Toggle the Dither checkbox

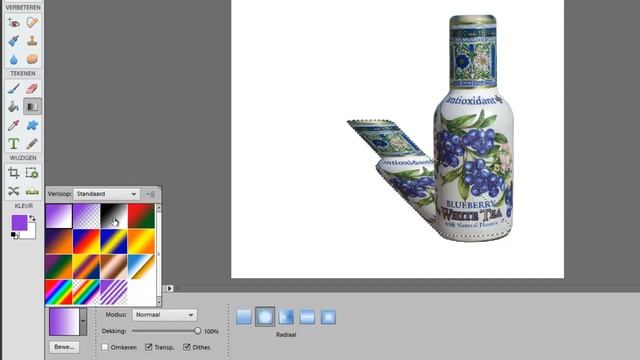187,347
